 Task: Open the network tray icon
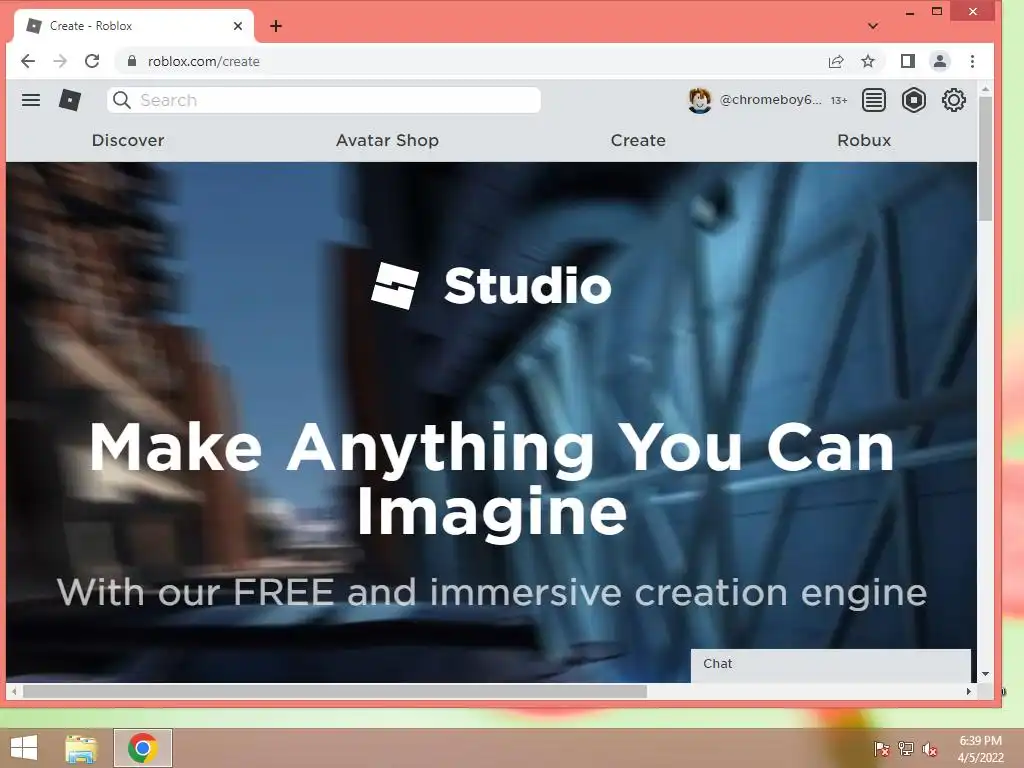pyautogui.click(x=906, y=748)
